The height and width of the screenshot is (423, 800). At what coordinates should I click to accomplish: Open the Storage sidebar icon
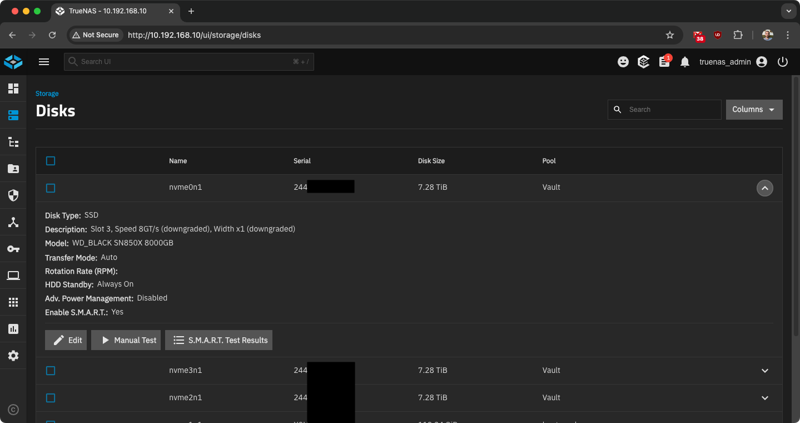(13, 115)
